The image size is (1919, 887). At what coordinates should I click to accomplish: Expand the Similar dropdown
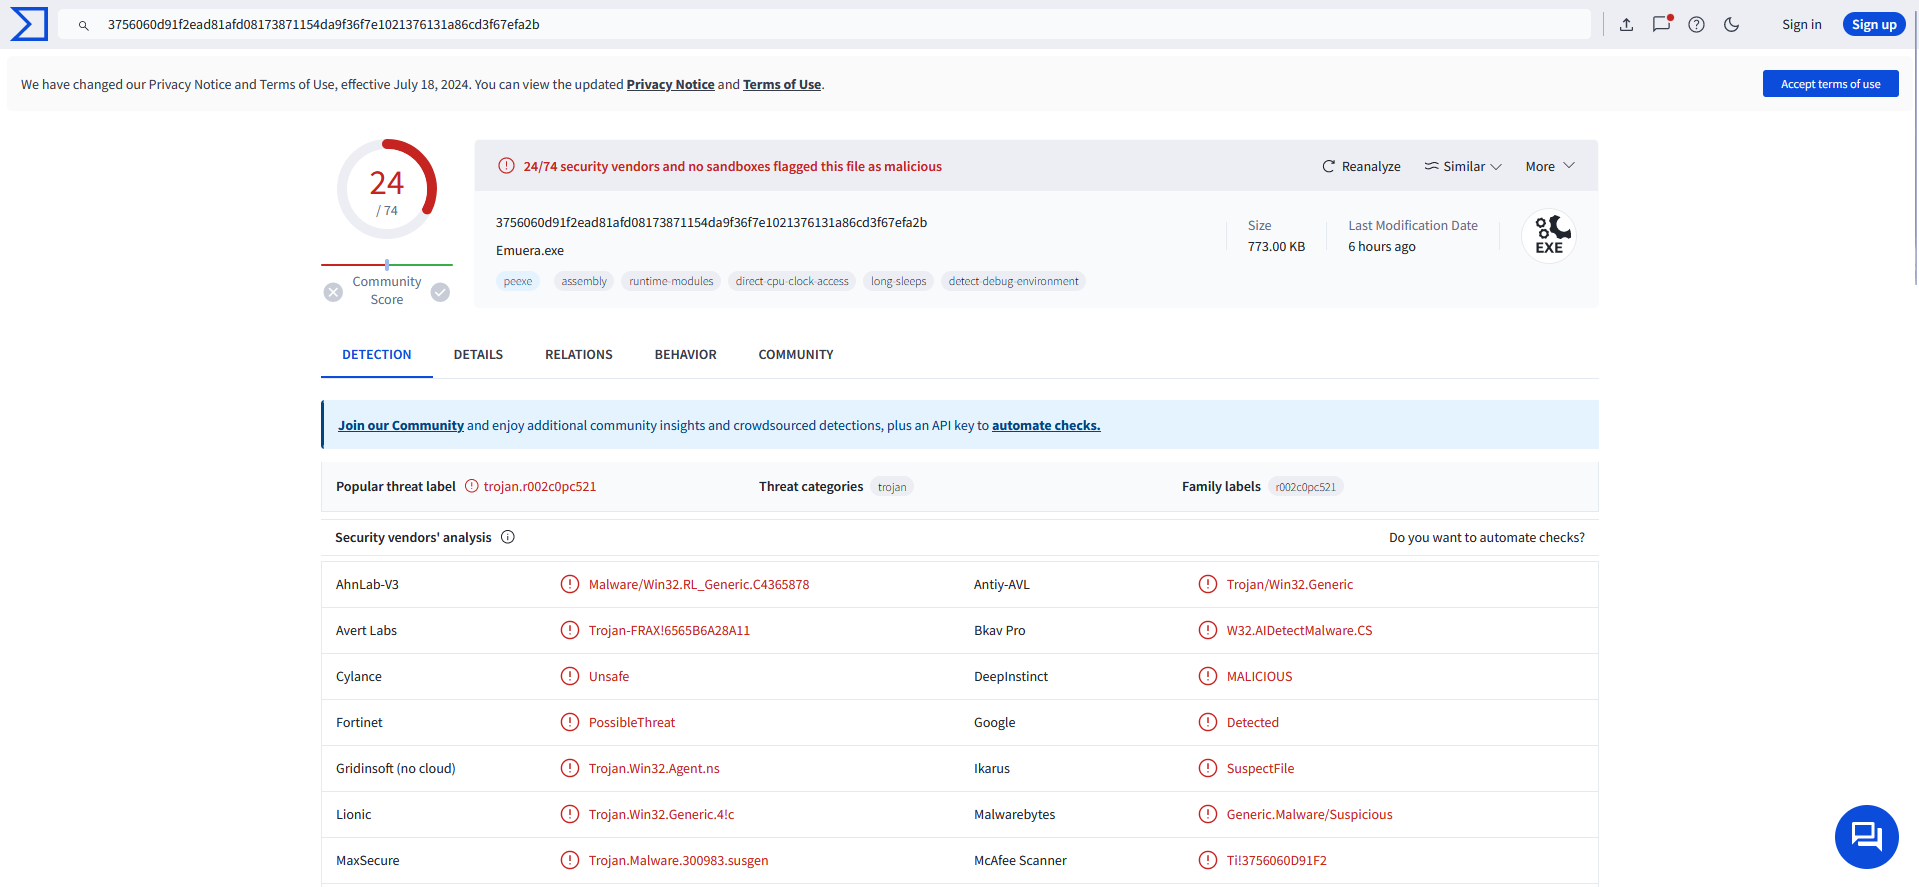(1463, 166)
